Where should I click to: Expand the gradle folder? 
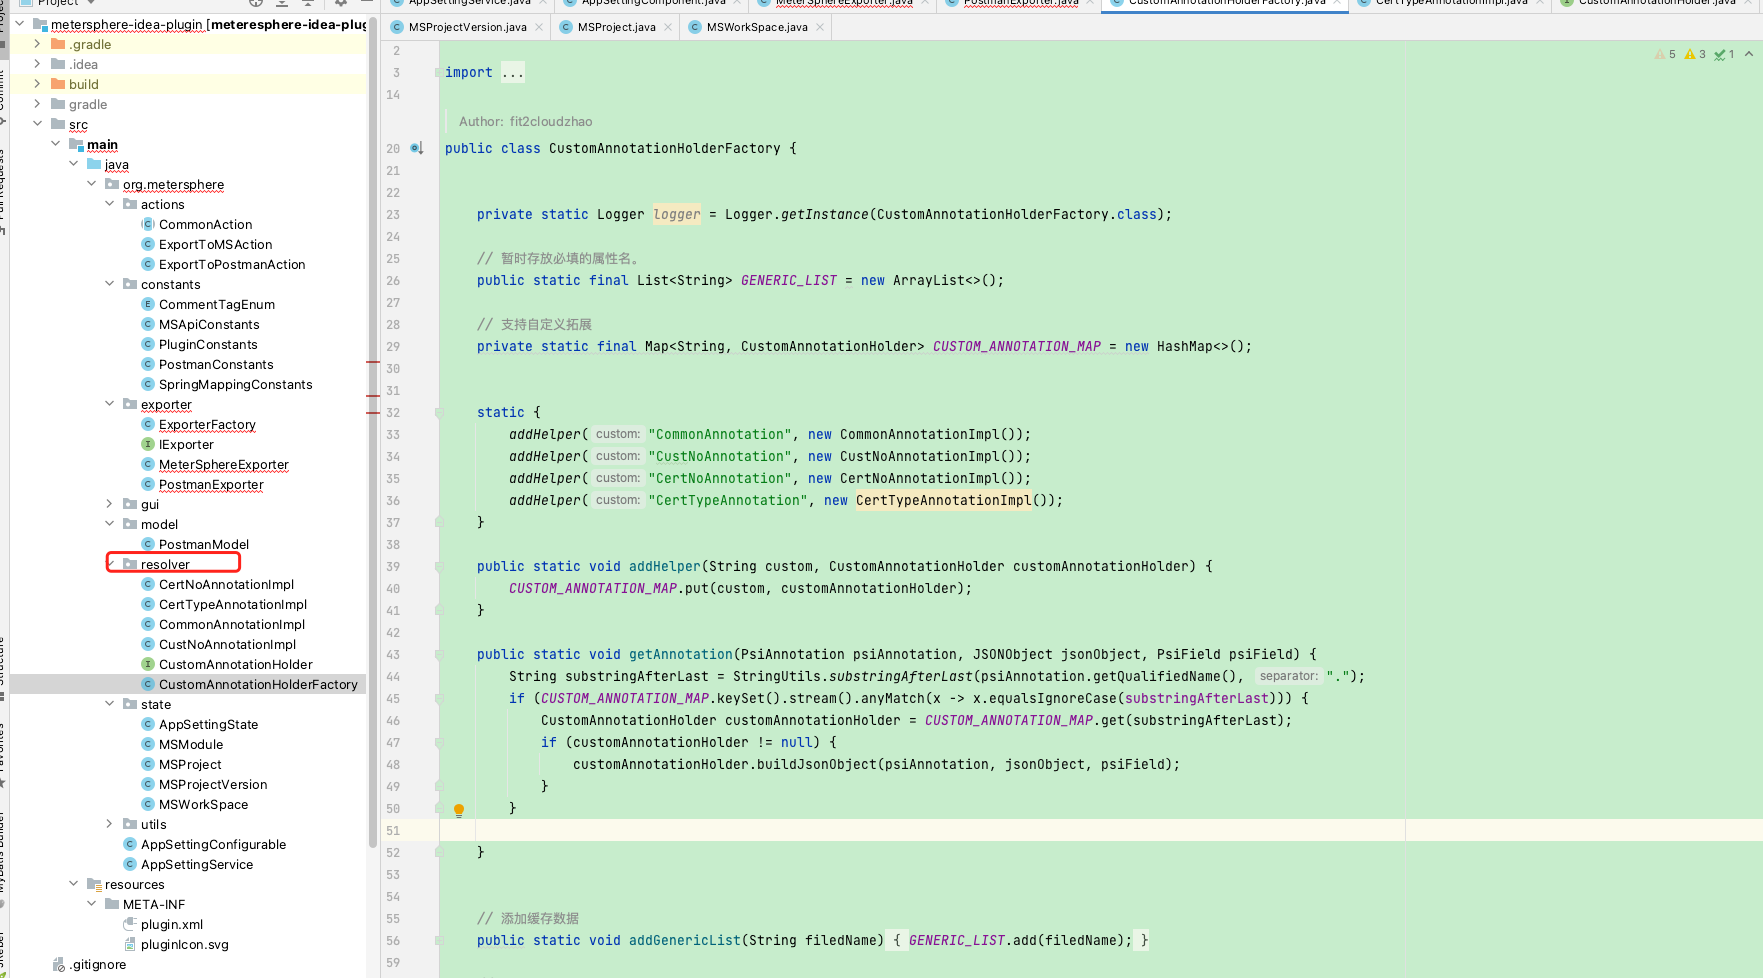37,104
